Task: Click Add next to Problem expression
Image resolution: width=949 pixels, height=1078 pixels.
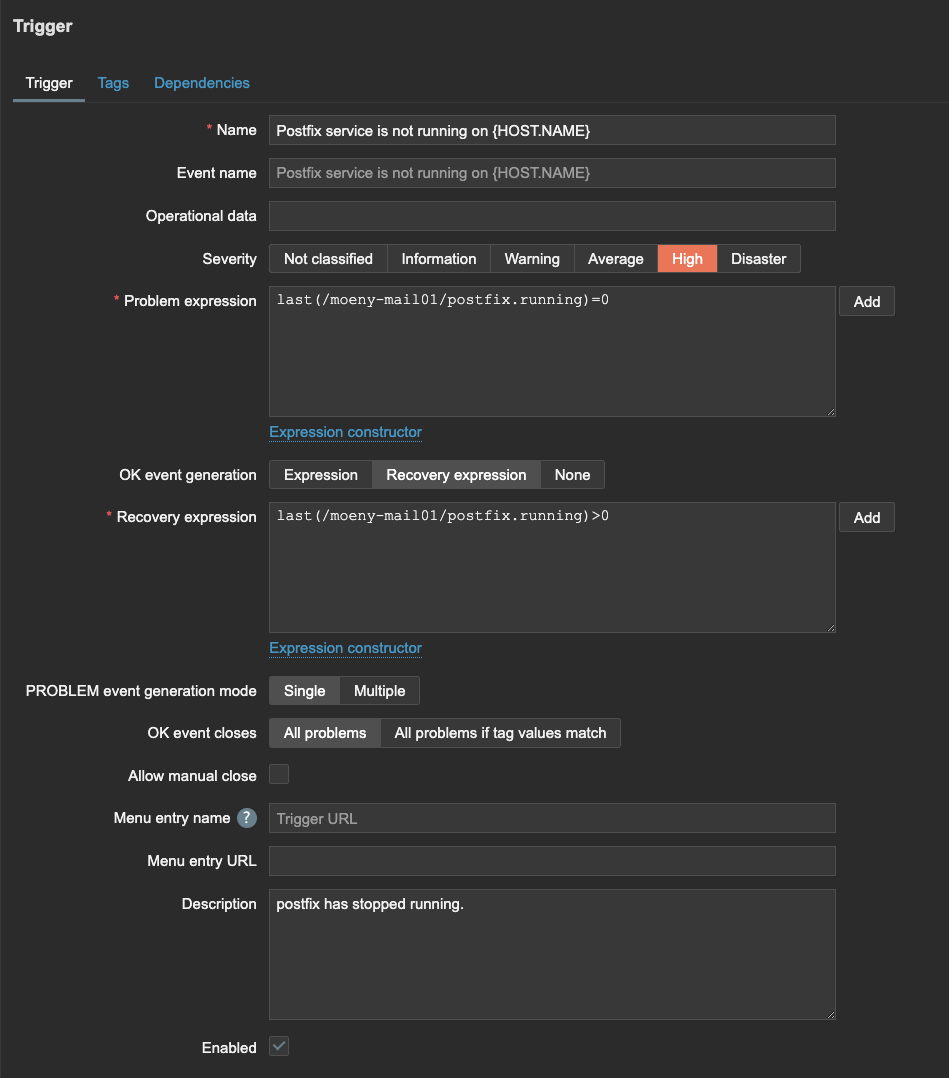Action: [x=866, y=301]
